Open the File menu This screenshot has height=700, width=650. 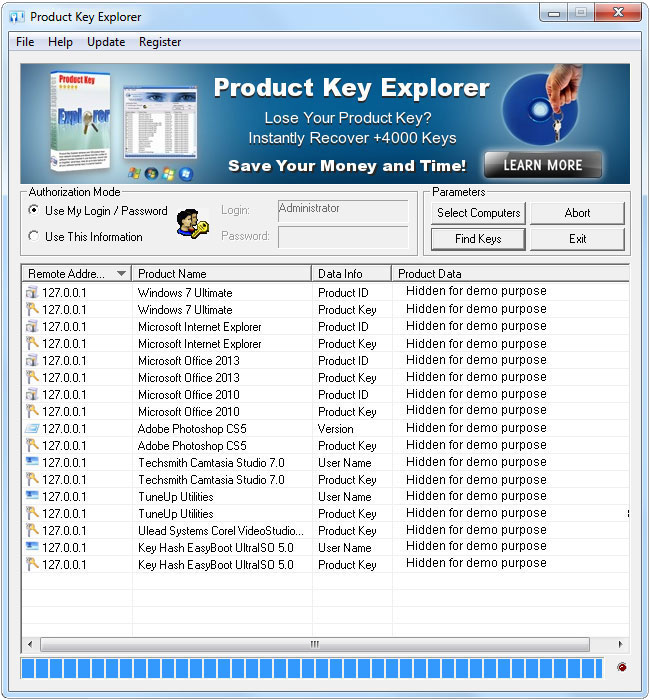(25, 42)
